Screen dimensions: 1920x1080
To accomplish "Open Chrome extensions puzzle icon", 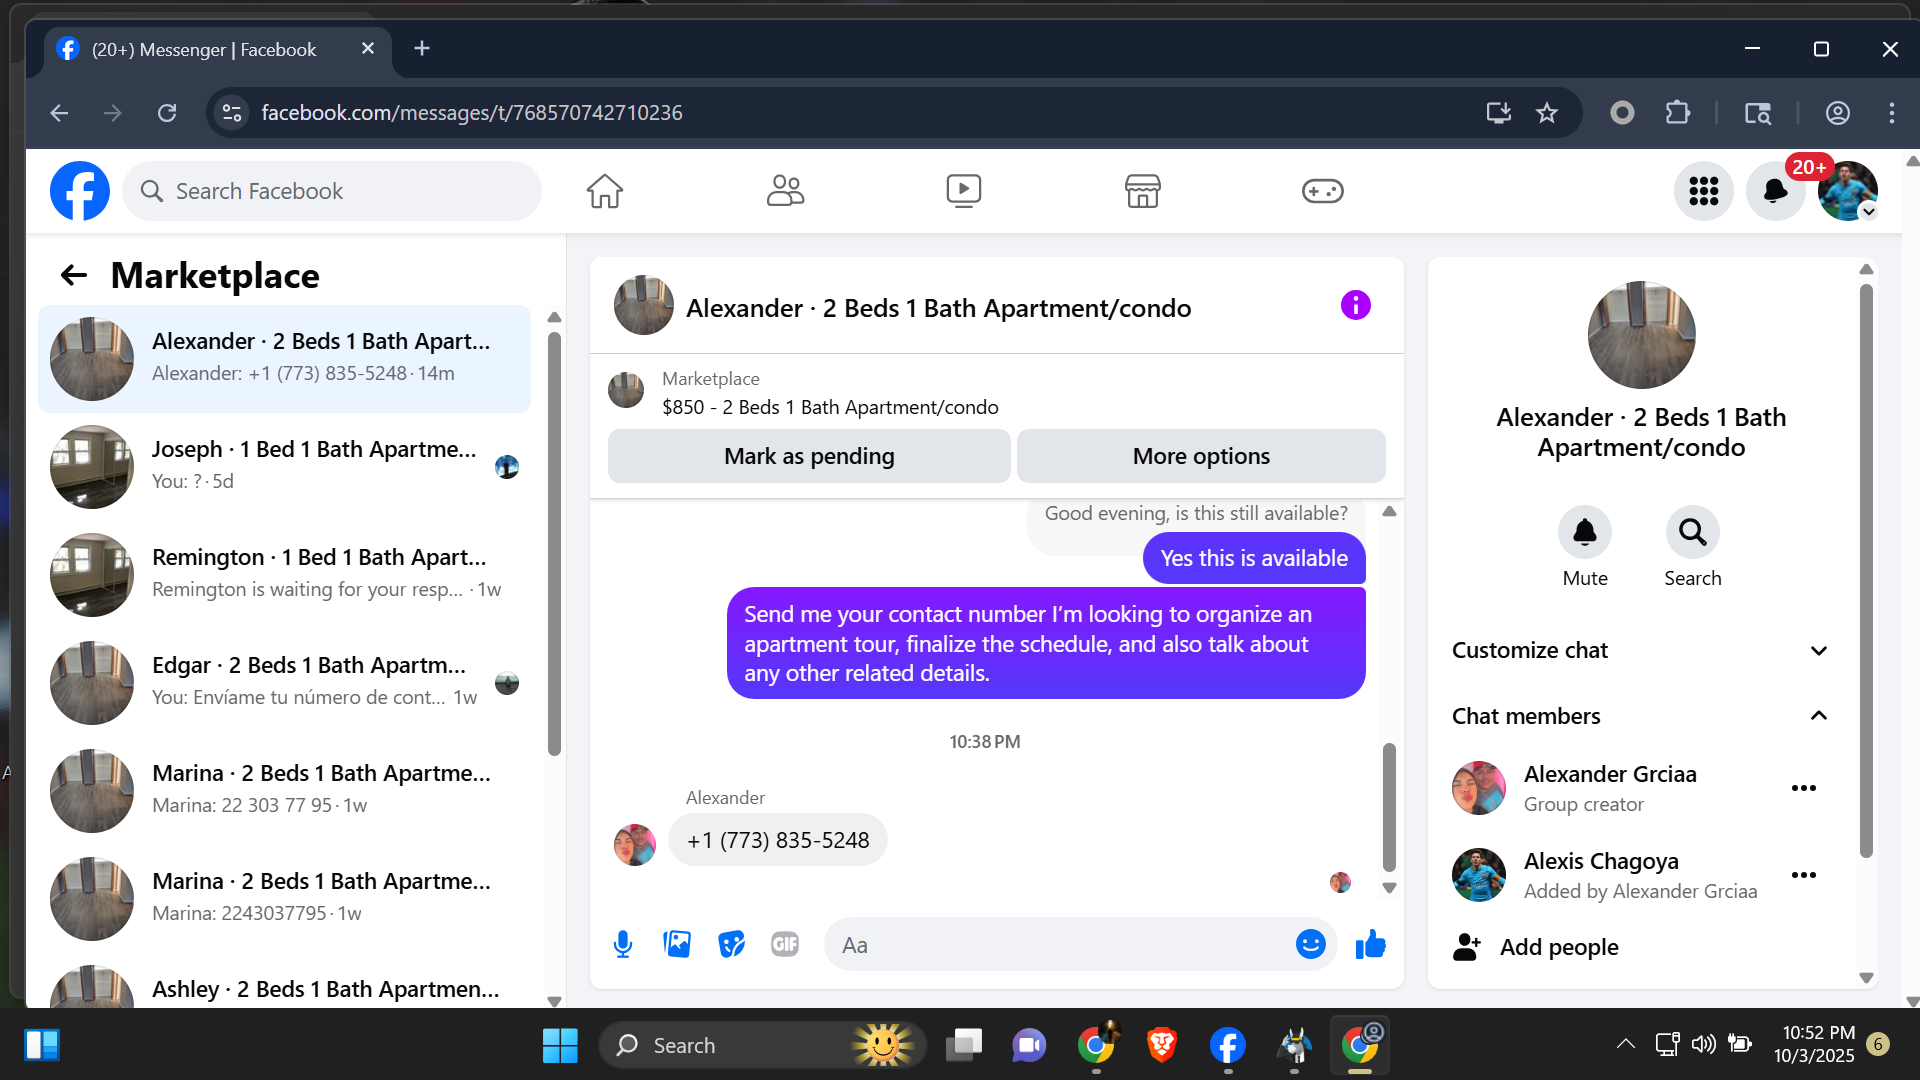I will click(x=1678, y=113).
